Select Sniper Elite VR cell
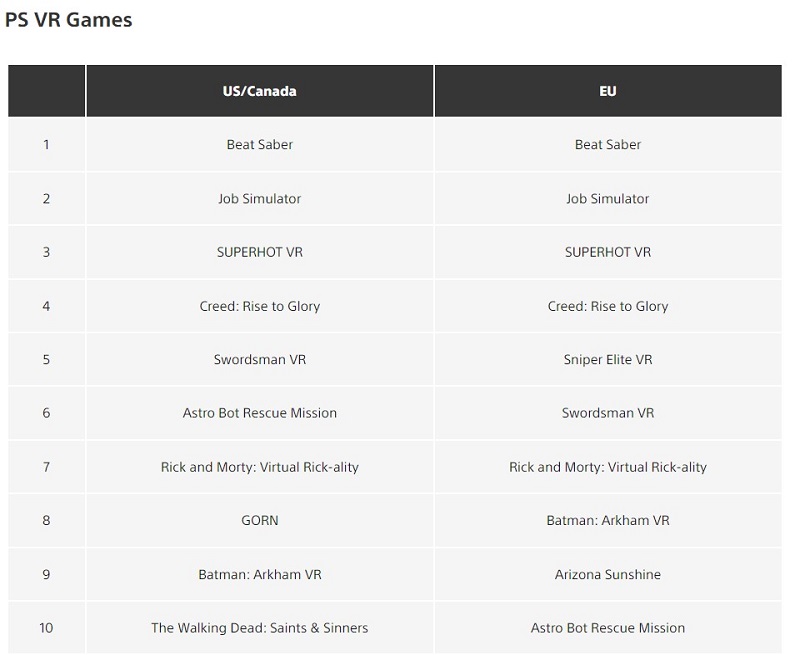Viewport: 800px width, 655px height. tap(608, 360)
